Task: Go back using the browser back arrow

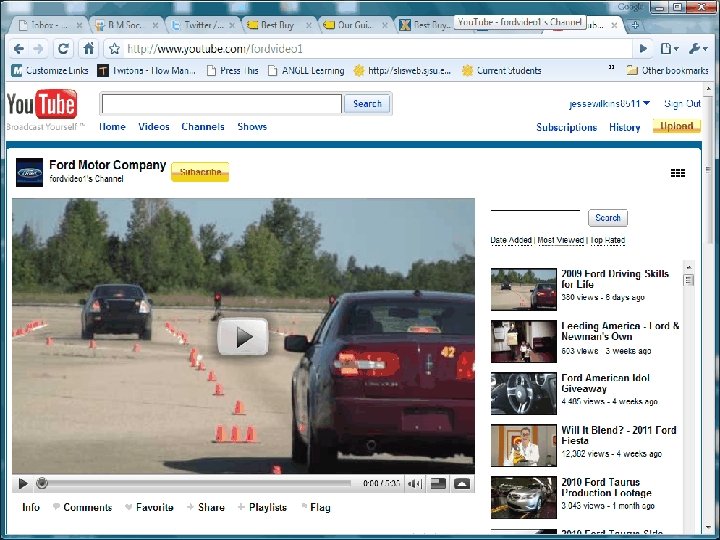Action: tap(19, 49)
